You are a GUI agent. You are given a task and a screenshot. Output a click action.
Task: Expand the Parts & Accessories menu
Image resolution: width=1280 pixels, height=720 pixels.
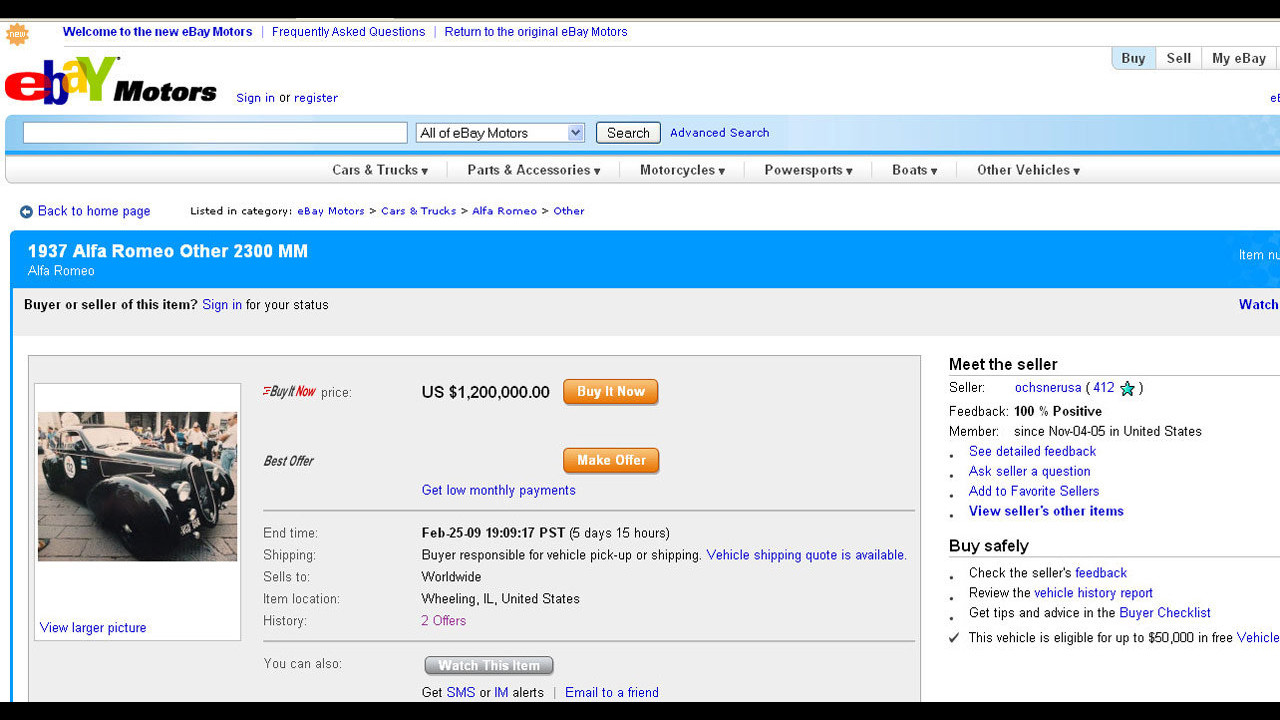click(534, 170)
